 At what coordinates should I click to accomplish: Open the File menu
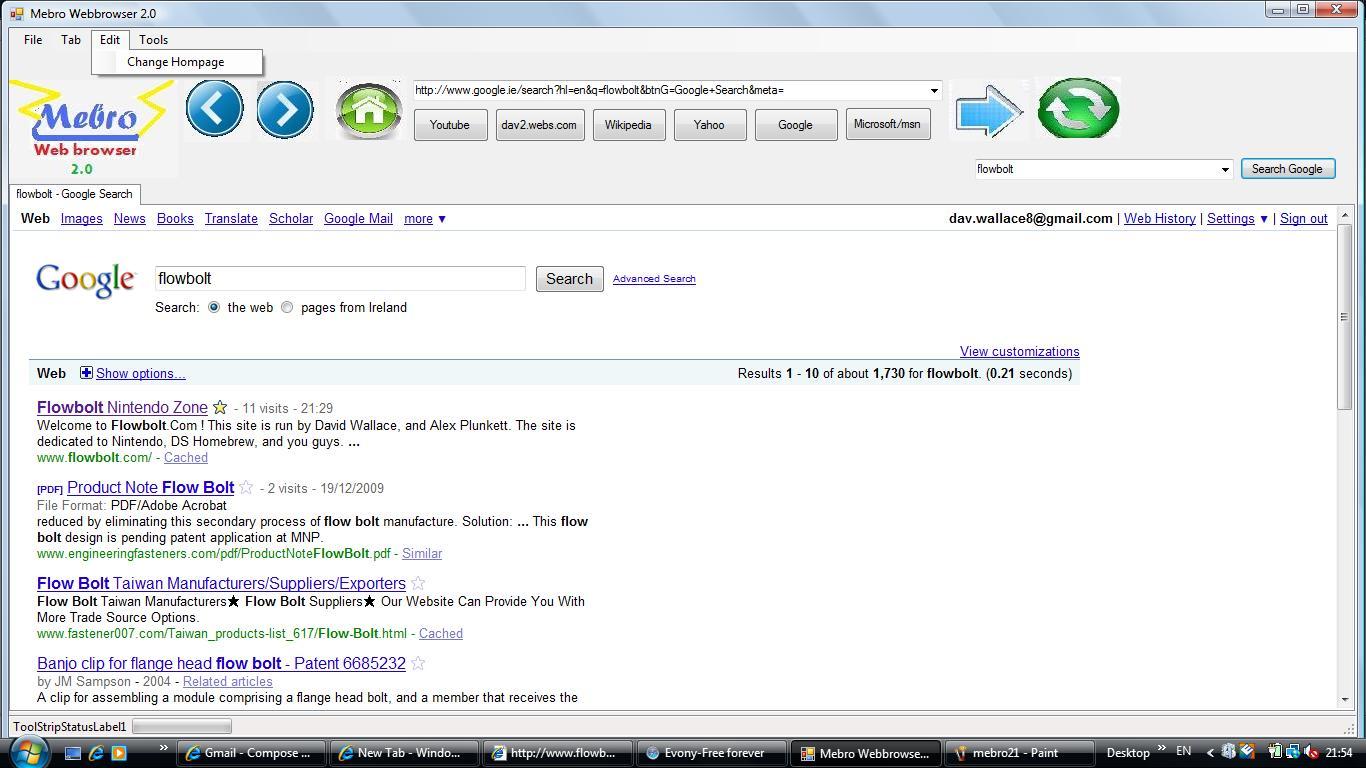tap(33, 40)
